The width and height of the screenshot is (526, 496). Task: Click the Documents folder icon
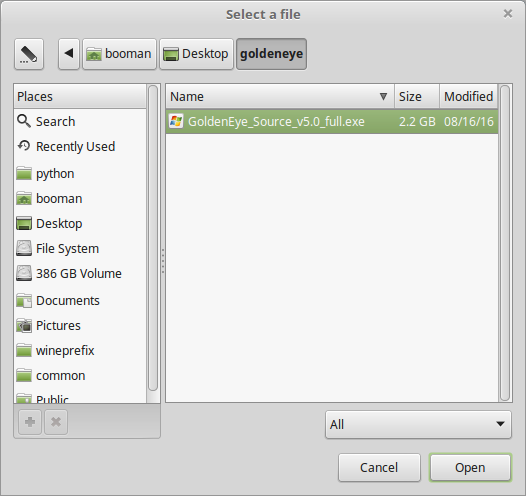(x=24, y=300)
